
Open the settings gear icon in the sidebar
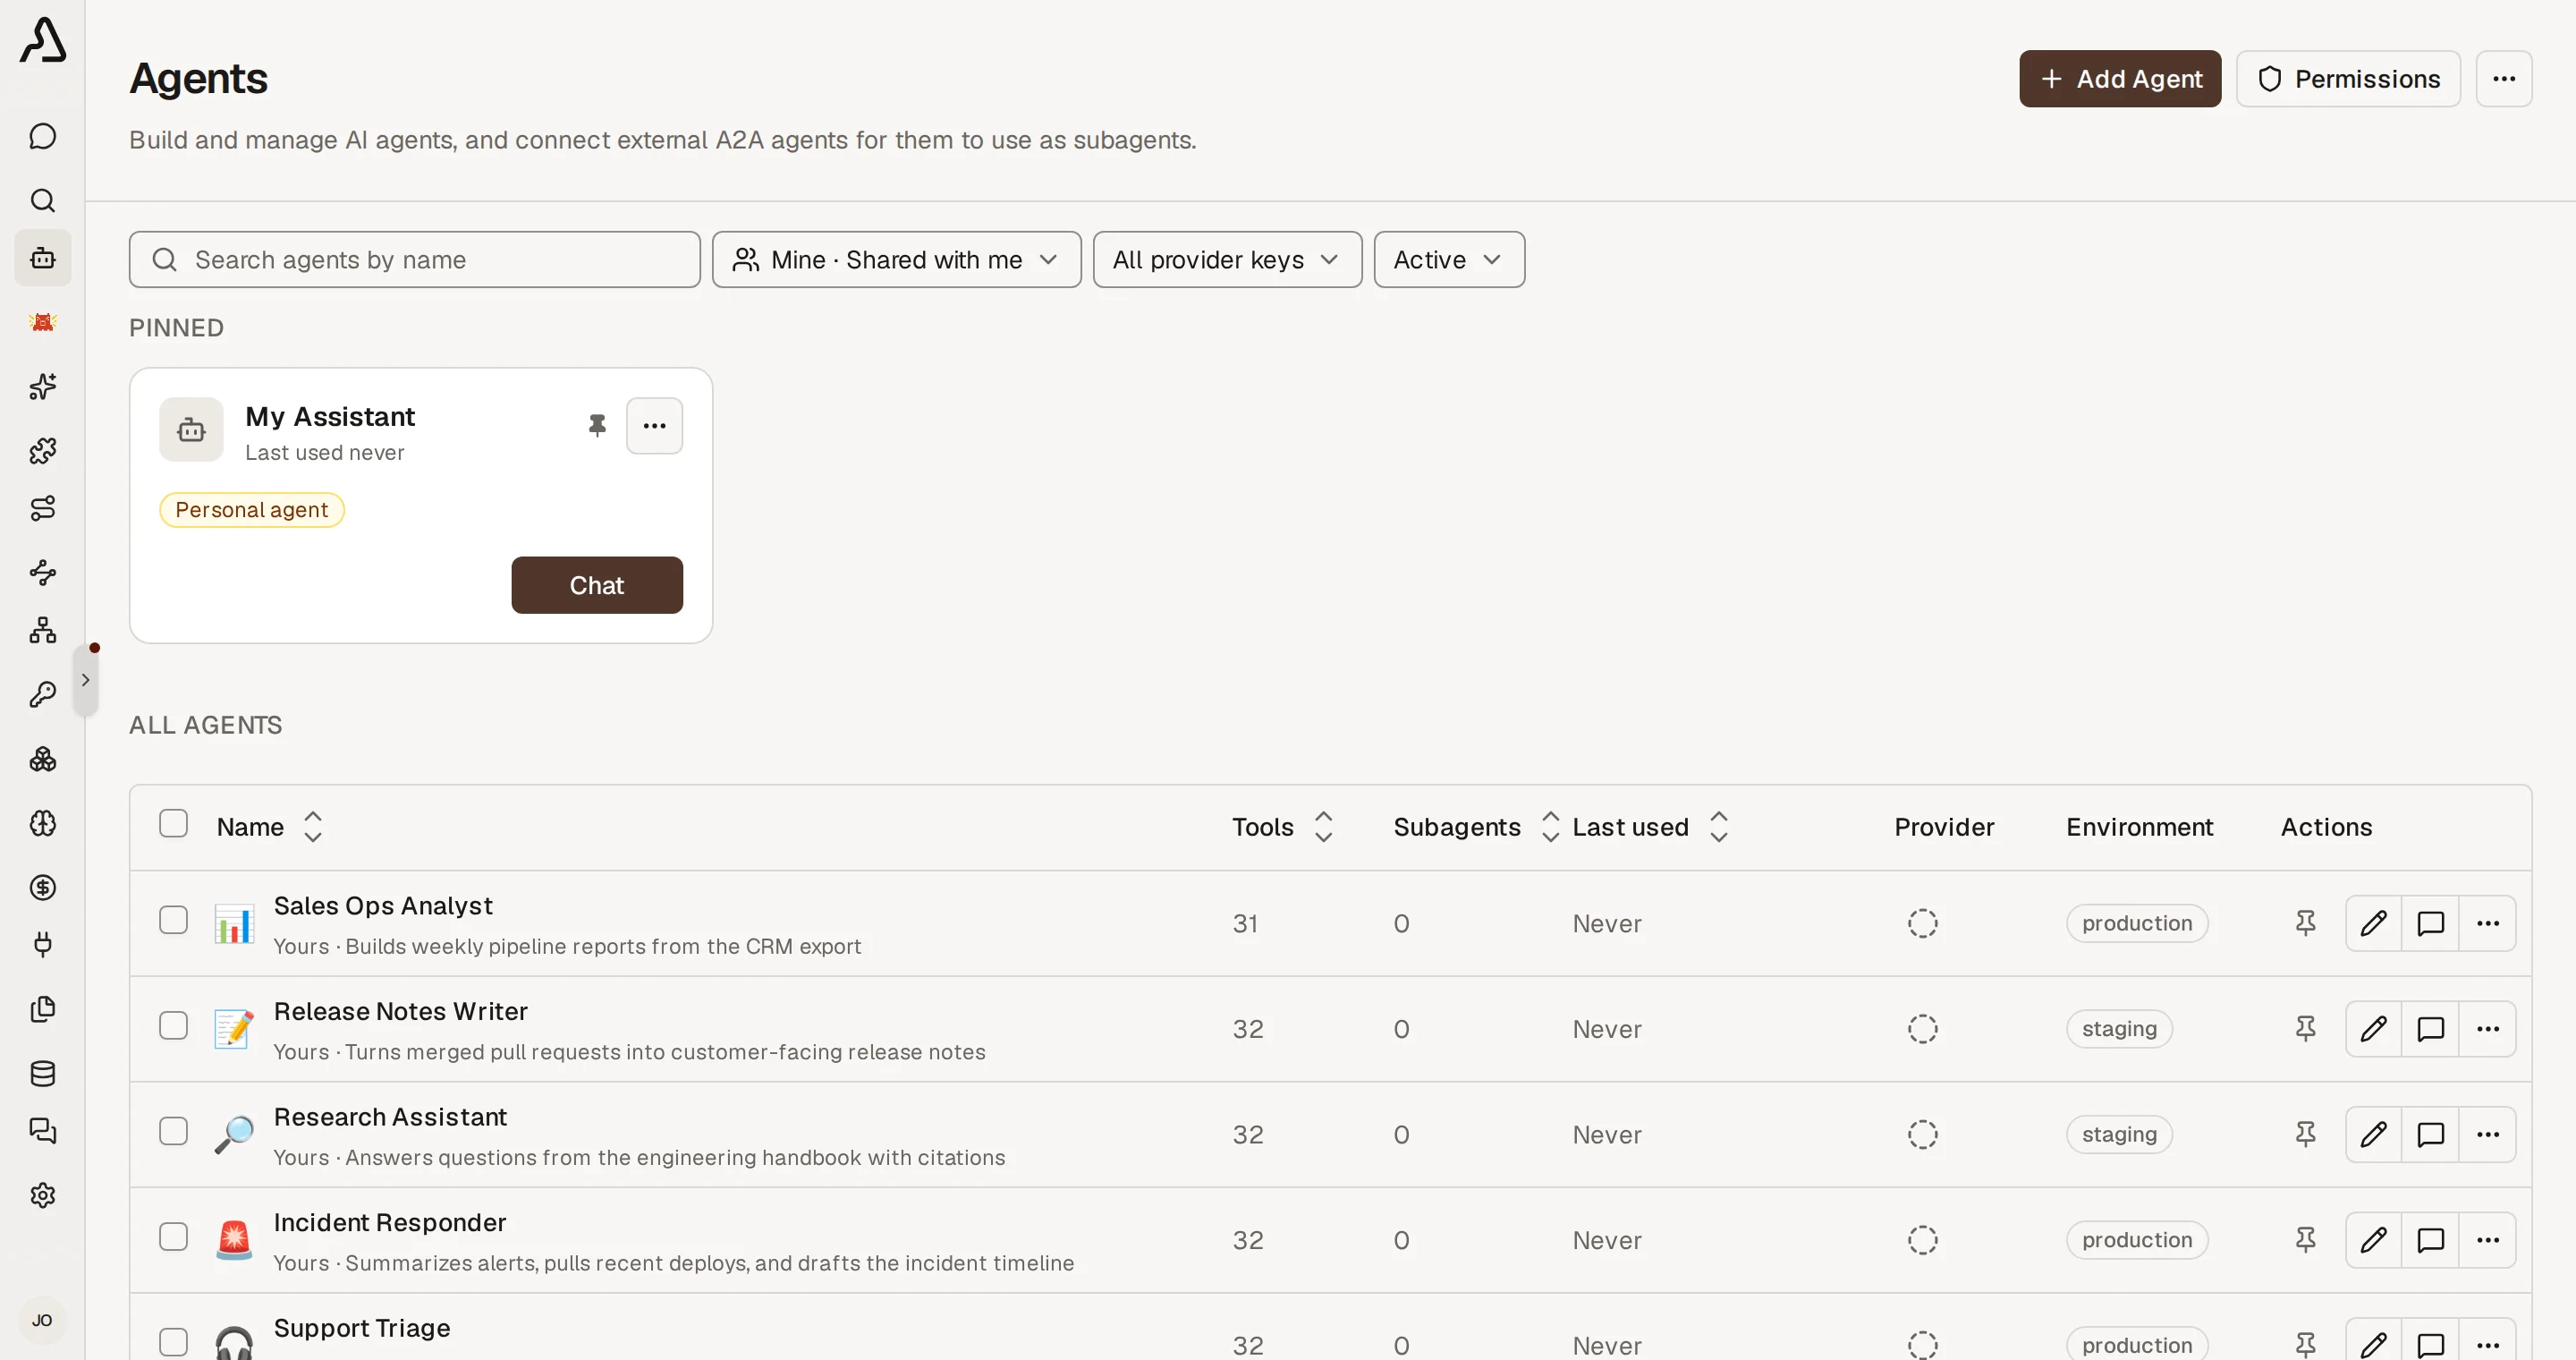click(x=42, y=1195)
